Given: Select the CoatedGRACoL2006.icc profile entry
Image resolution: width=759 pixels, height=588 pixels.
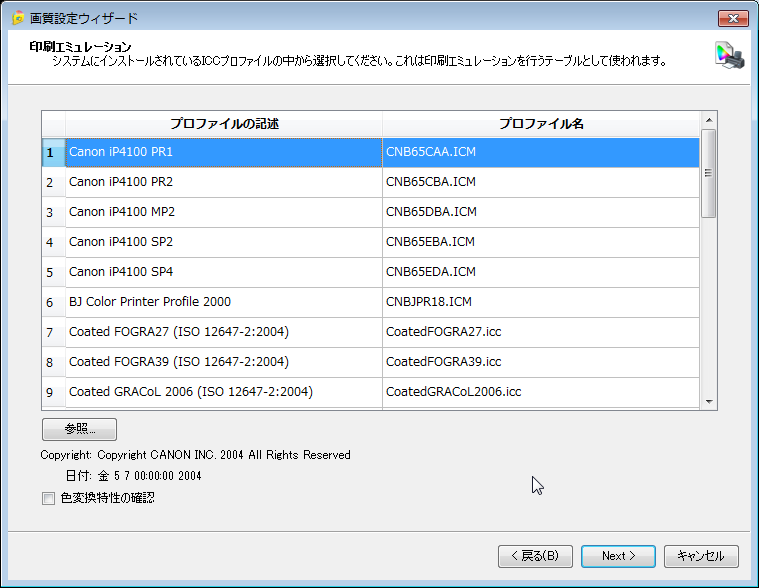Looking at the screenshot, I should [540, 392].
